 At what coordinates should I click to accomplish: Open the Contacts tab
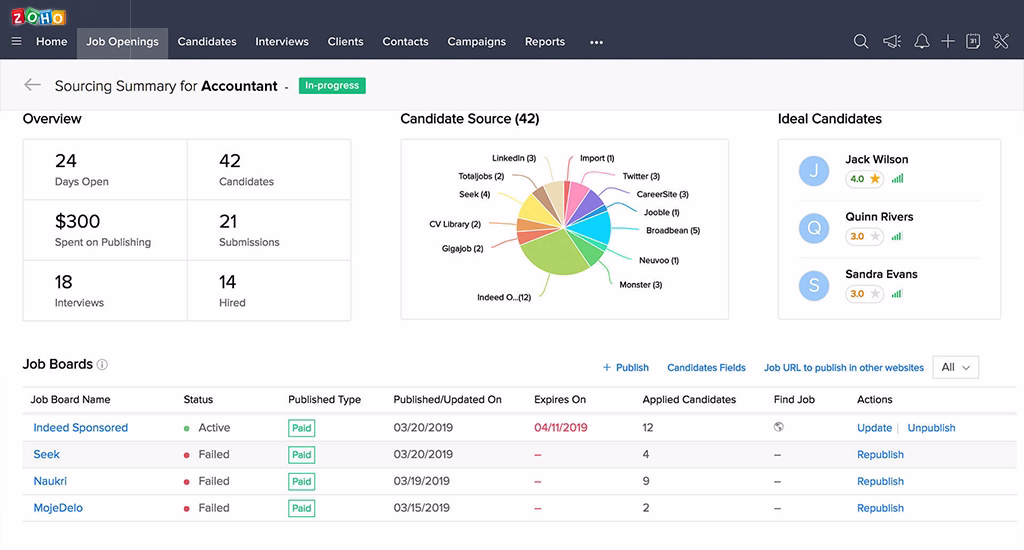406,42
